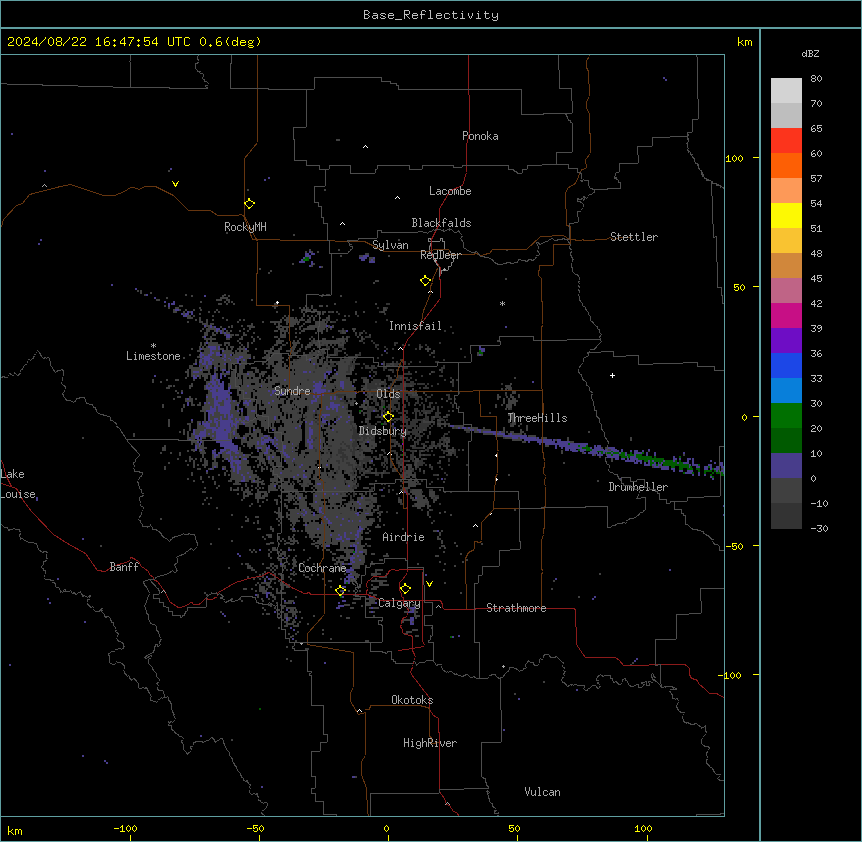The image size is (862, 842).
Task: Click the km unit label at top right
Action: tap(745, 42)
